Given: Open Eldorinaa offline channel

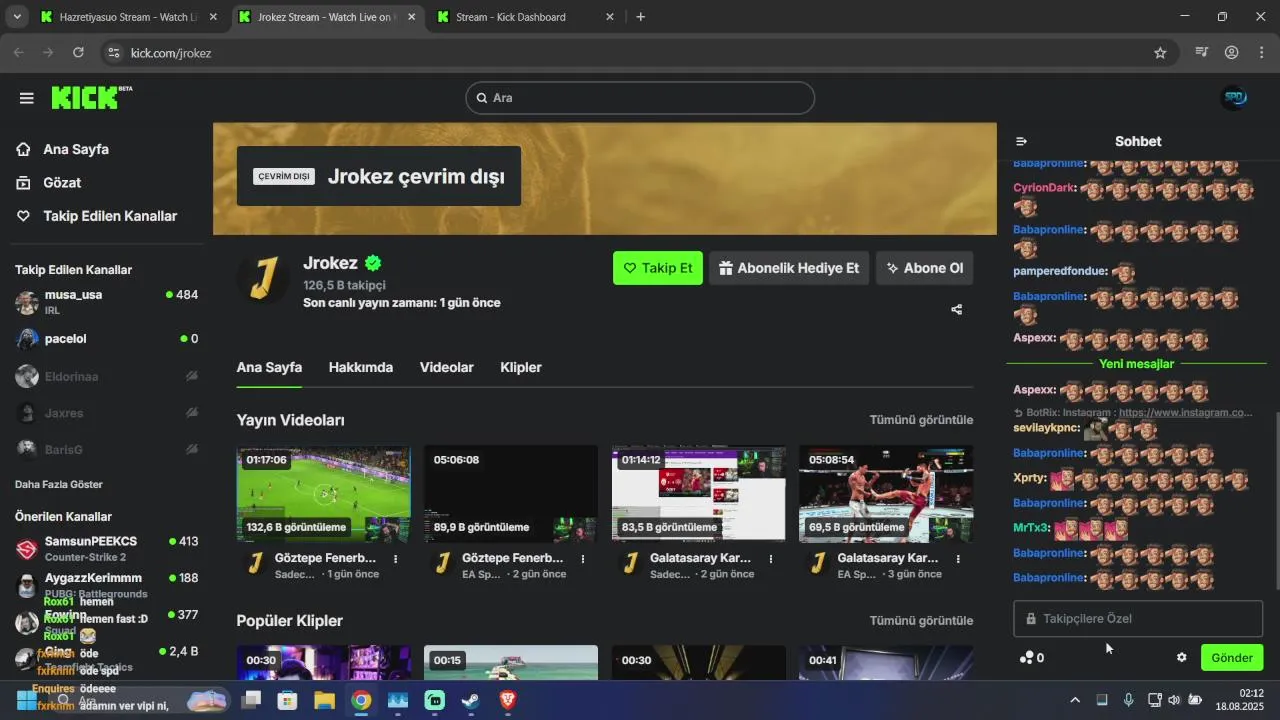Looking at the screenshot, I should pyautogui.click(x=106, y=376).
